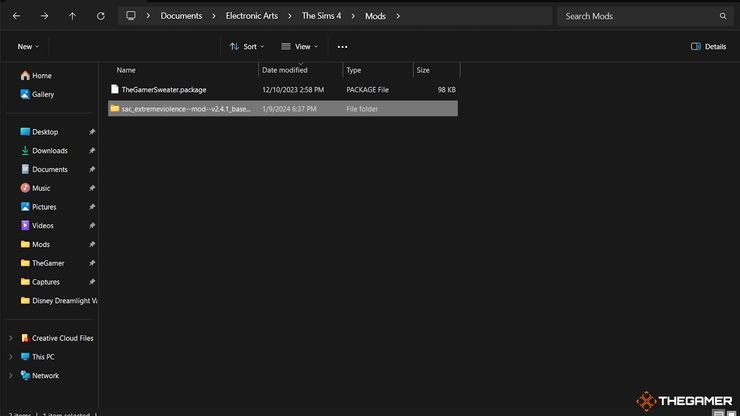740x416 pixels.
Task: Click the TheGamerSweater file icon
Action: click(115, 89)
